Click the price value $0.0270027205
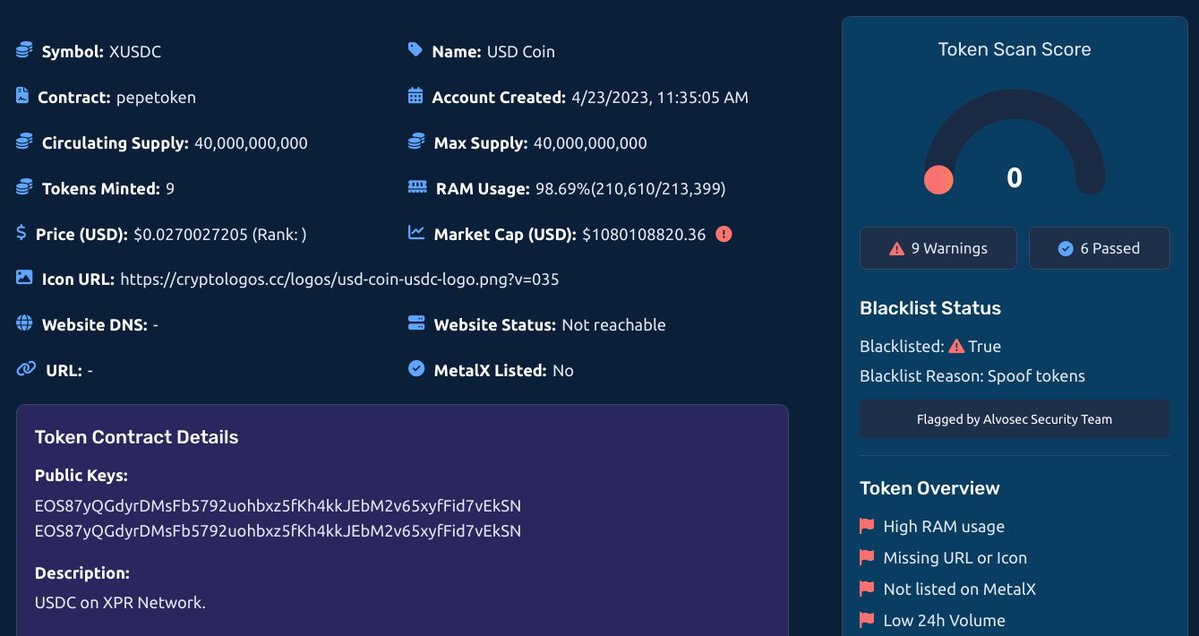 click(190, 235)
